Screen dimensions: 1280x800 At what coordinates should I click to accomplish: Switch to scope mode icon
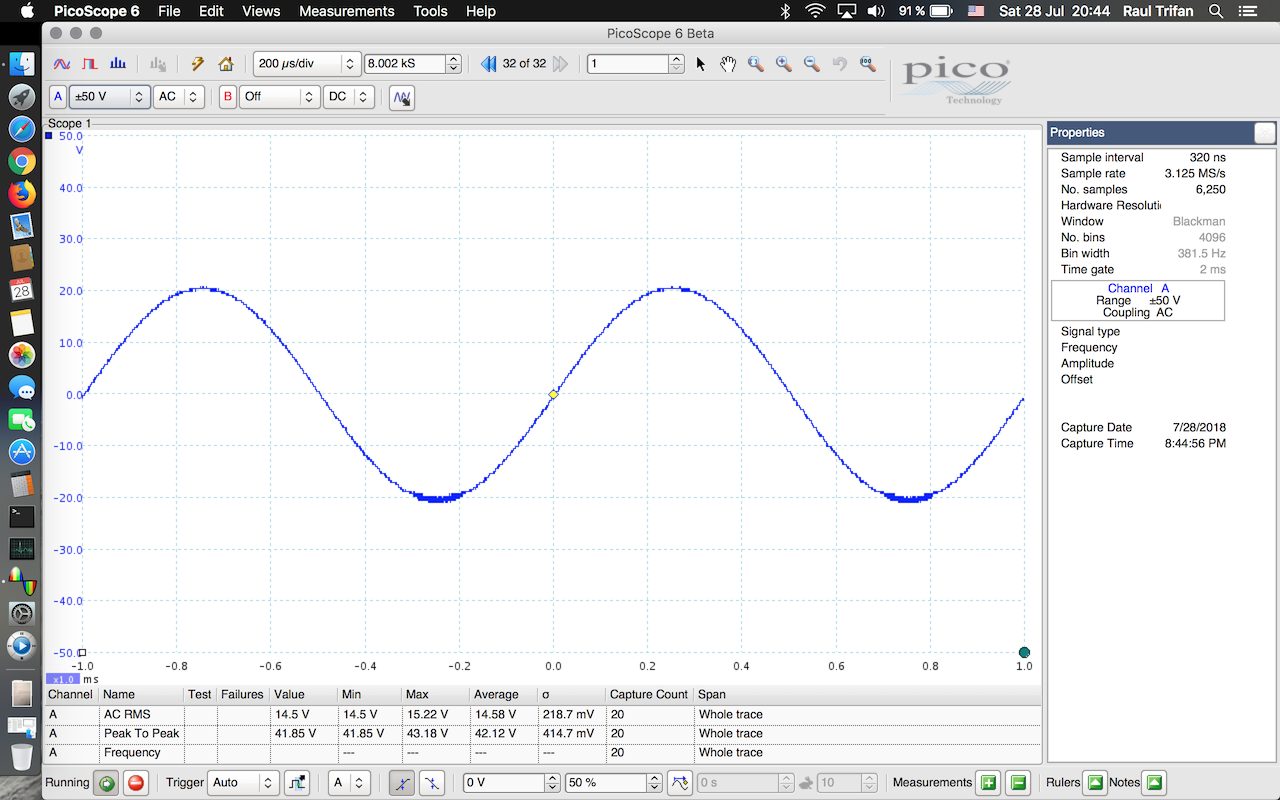point(62,63)
